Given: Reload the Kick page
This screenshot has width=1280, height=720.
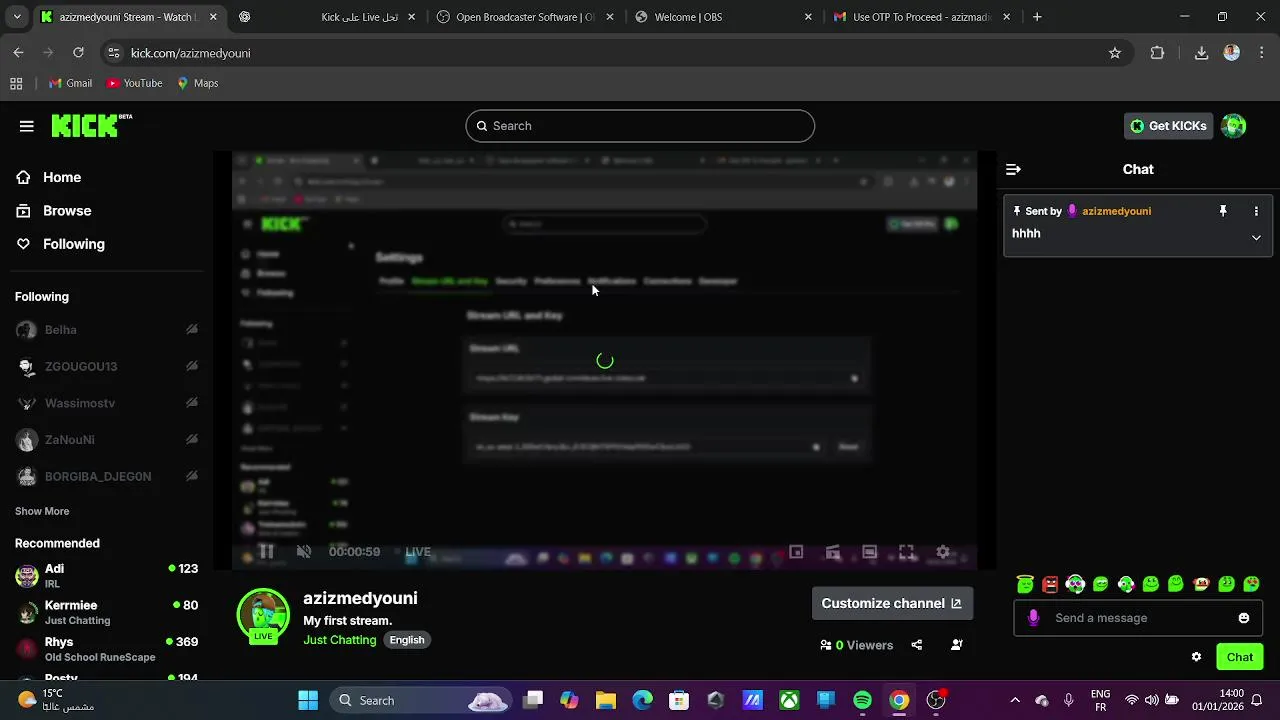Looking at the screenshot, I should (78, 53).
